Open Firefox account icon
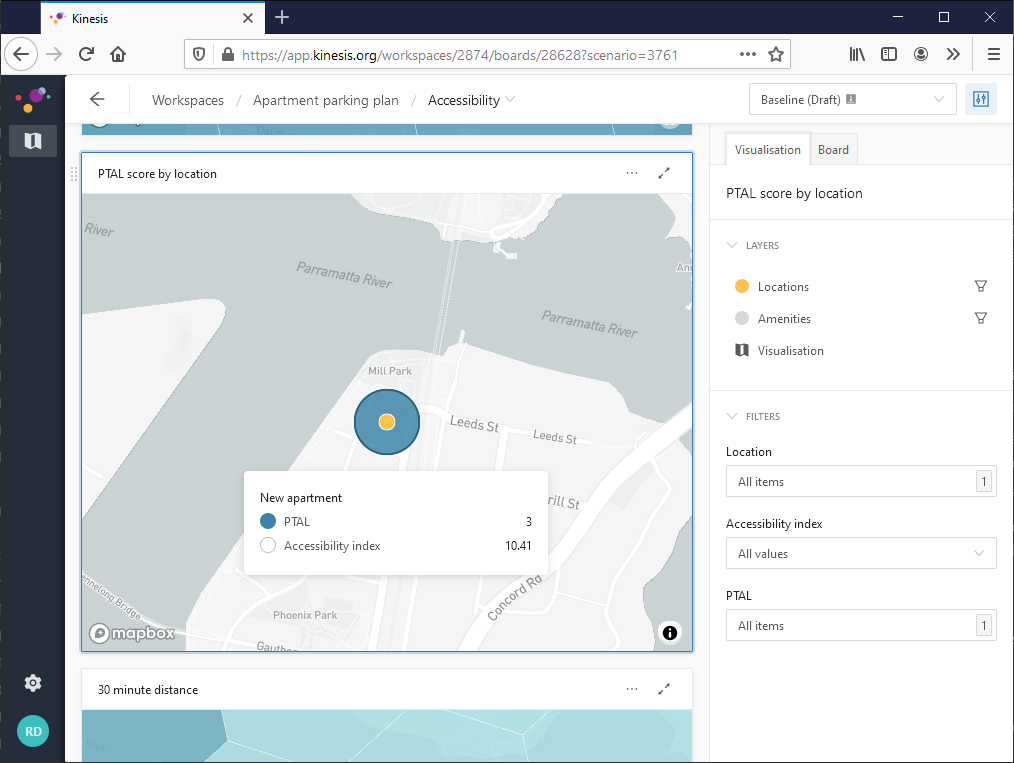Viewport: 1014px width, 763px height. click(x=921, y=54)
